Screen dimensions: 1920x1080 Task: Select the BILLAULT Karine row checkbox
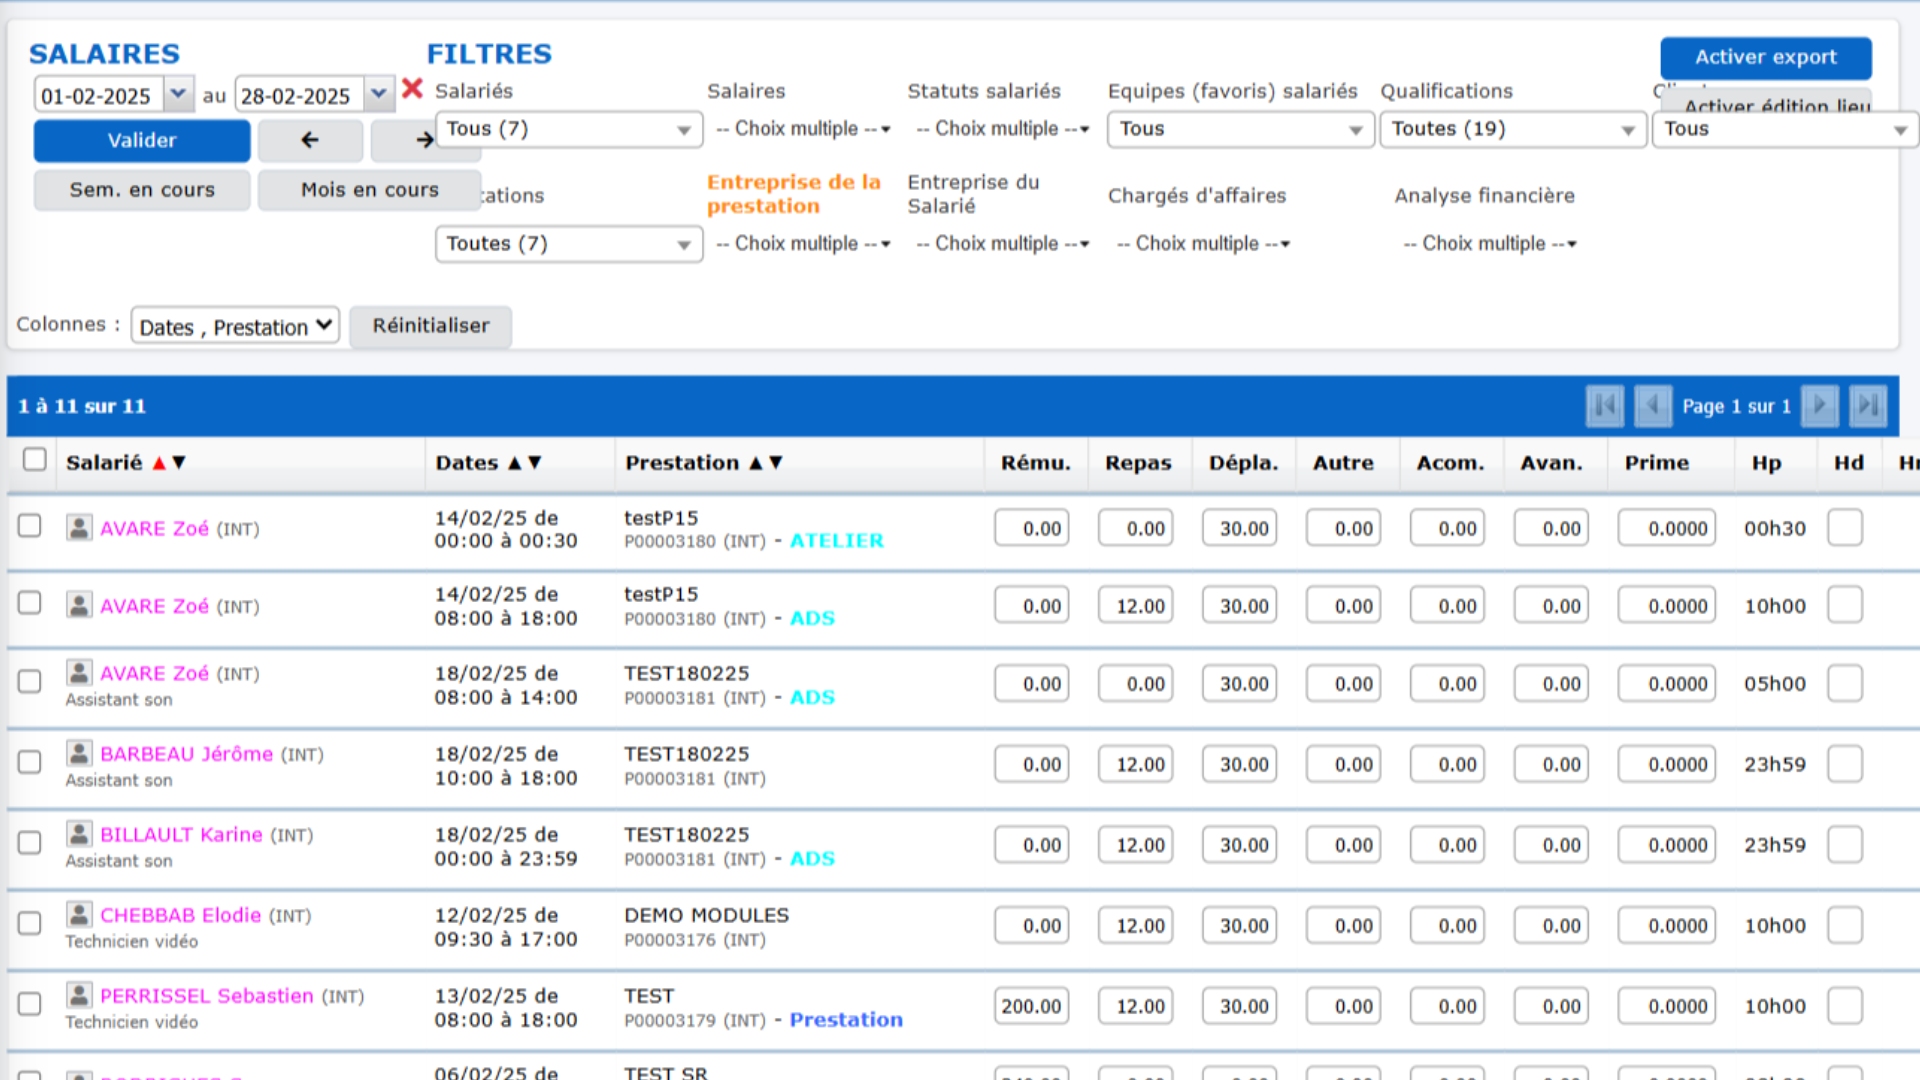click(30, 843)
